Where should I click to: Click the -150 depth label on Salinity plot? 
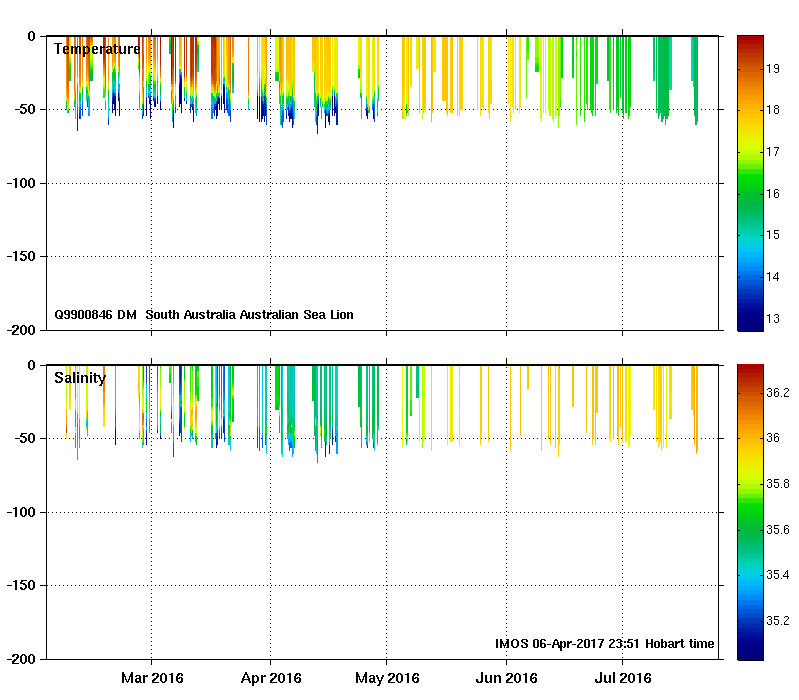click(x=19, y=586)
